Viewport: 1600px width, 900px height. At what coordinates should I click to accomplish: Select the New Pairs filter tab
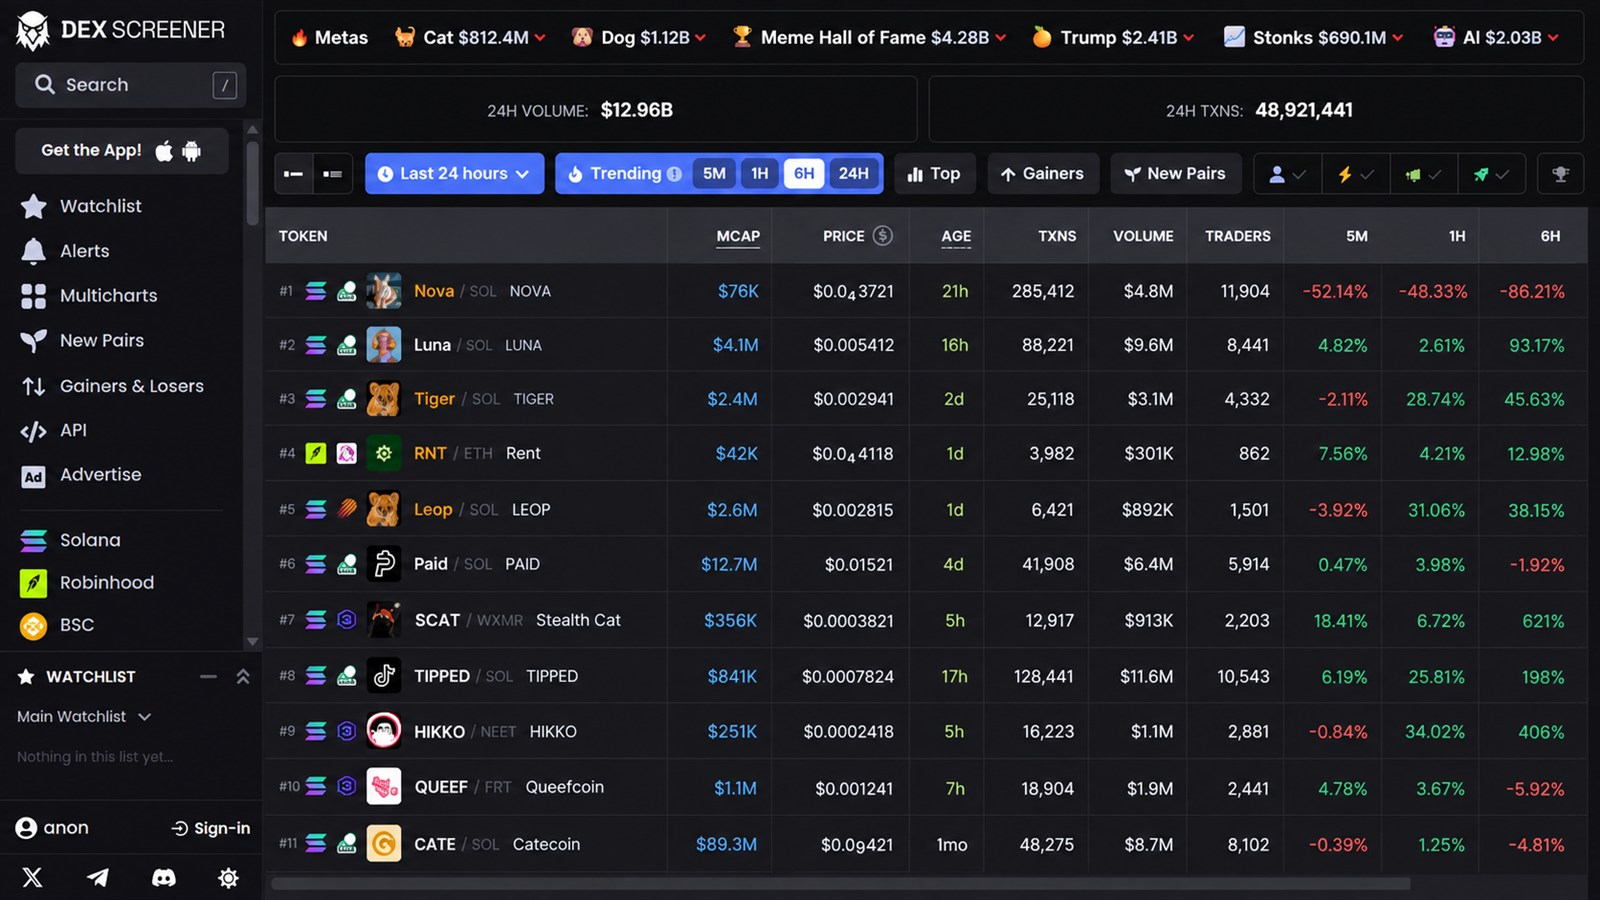tap(1175, 174)
